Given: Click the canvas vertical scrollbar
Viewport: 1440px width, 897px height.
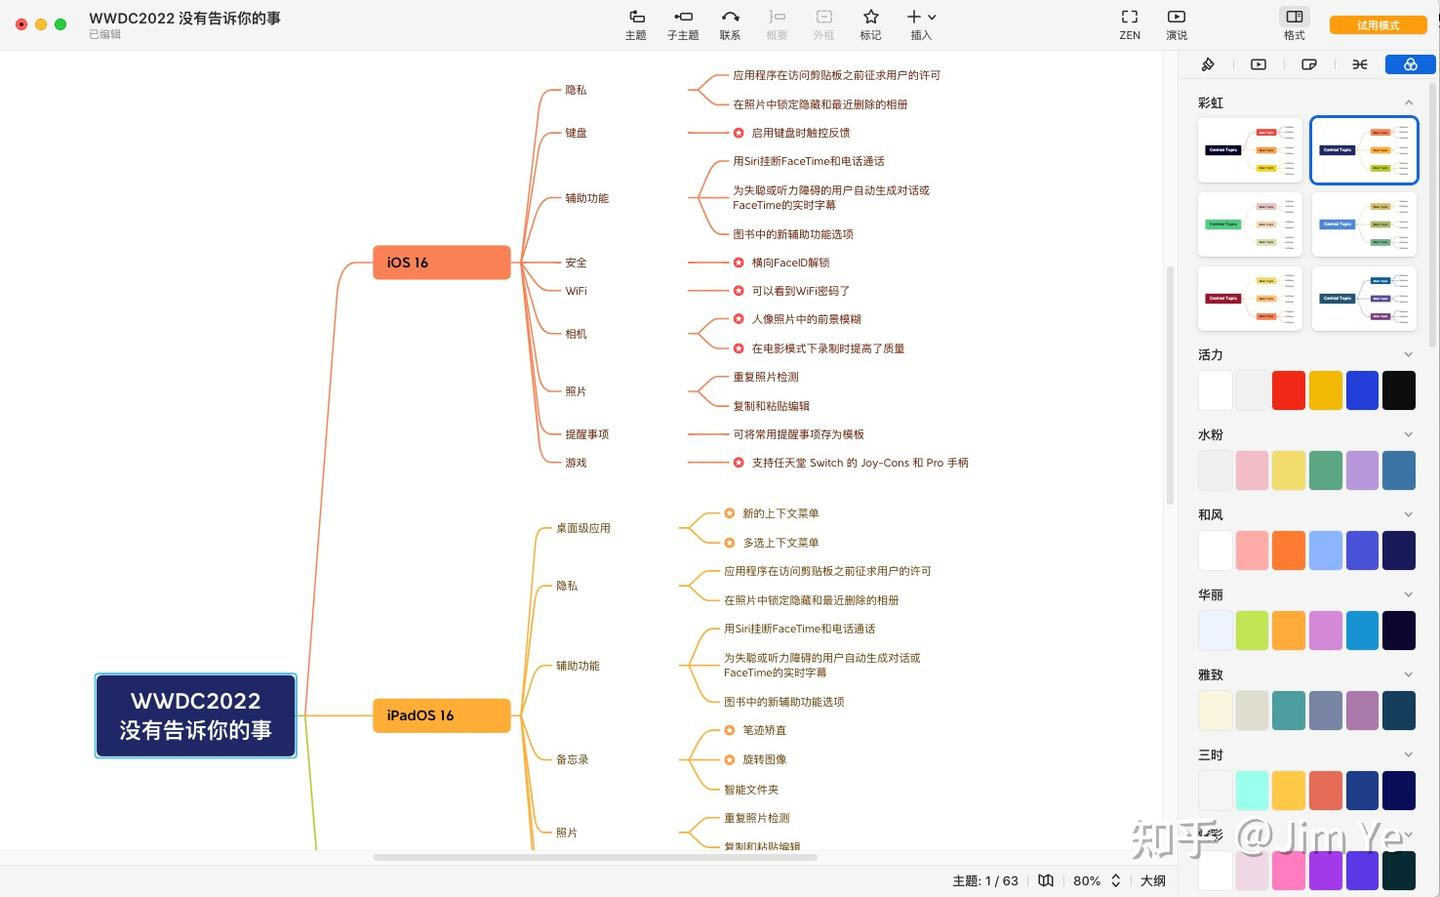Looking at the screenshot, I should [x=1170, y=385].
